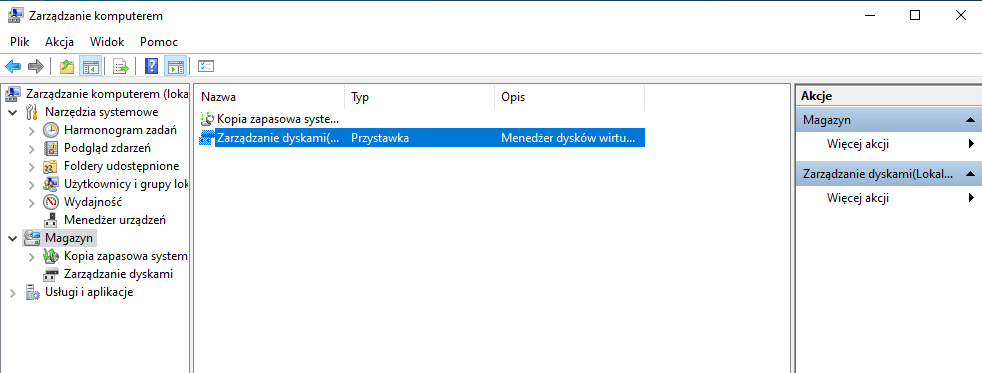Screen dimensions: 982x373
Task: Click the Zarządzanie komputerem root node icon
Action: pyautogui.click(x=12, y=94)
